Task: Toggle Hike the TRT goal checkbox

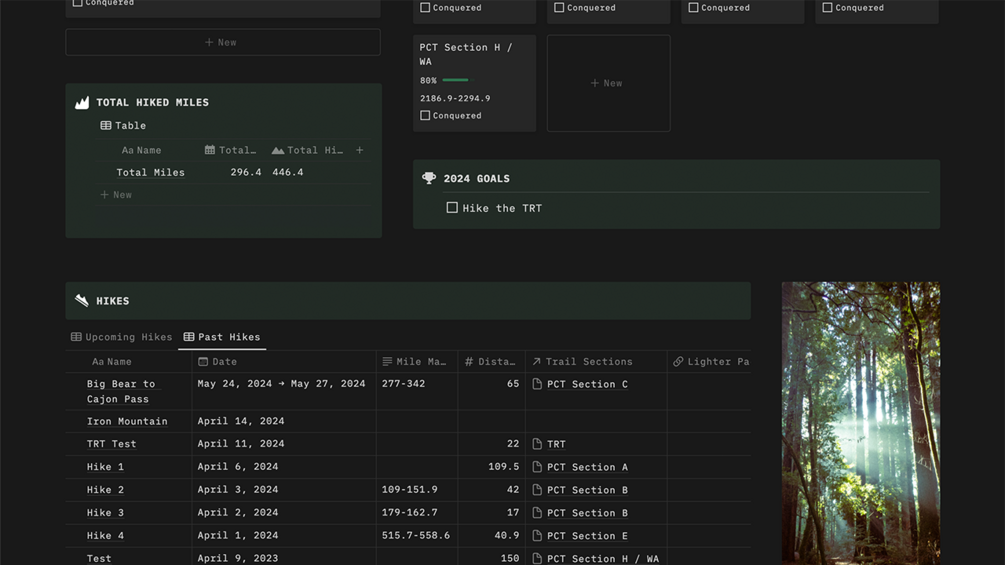Action: 452,208
